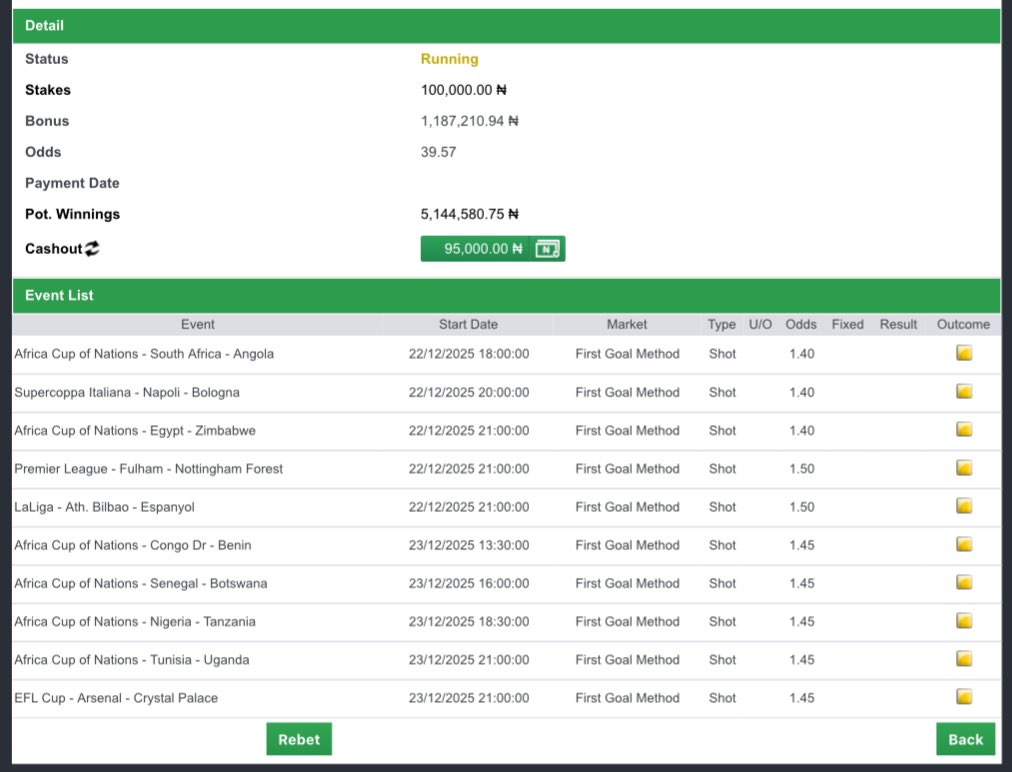This screenshot has width=1012, height=772.
Task: Click the Pot. Winnings label
Action: 72,214
